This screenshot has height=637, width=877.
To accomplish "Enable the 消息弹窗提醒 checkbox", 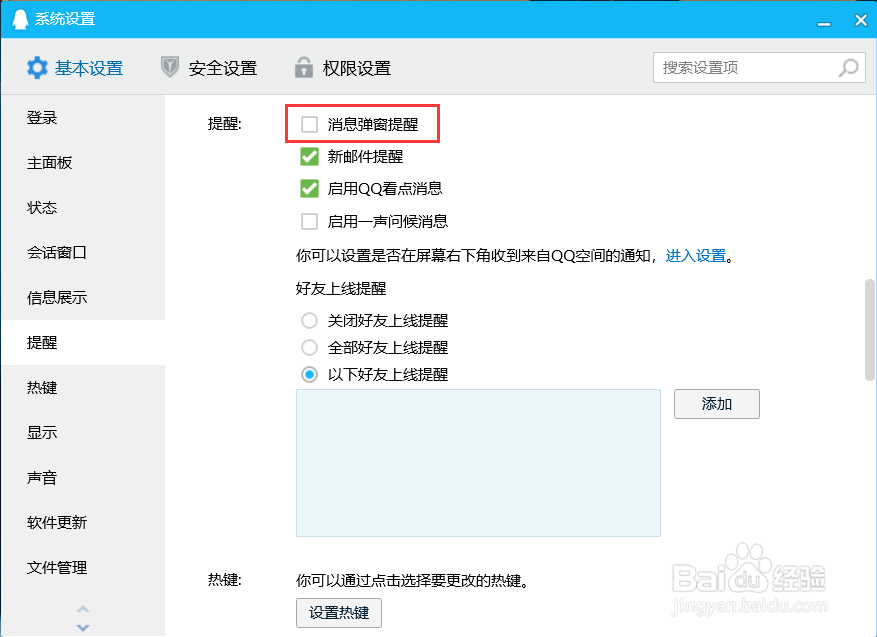I will [309, 124].
